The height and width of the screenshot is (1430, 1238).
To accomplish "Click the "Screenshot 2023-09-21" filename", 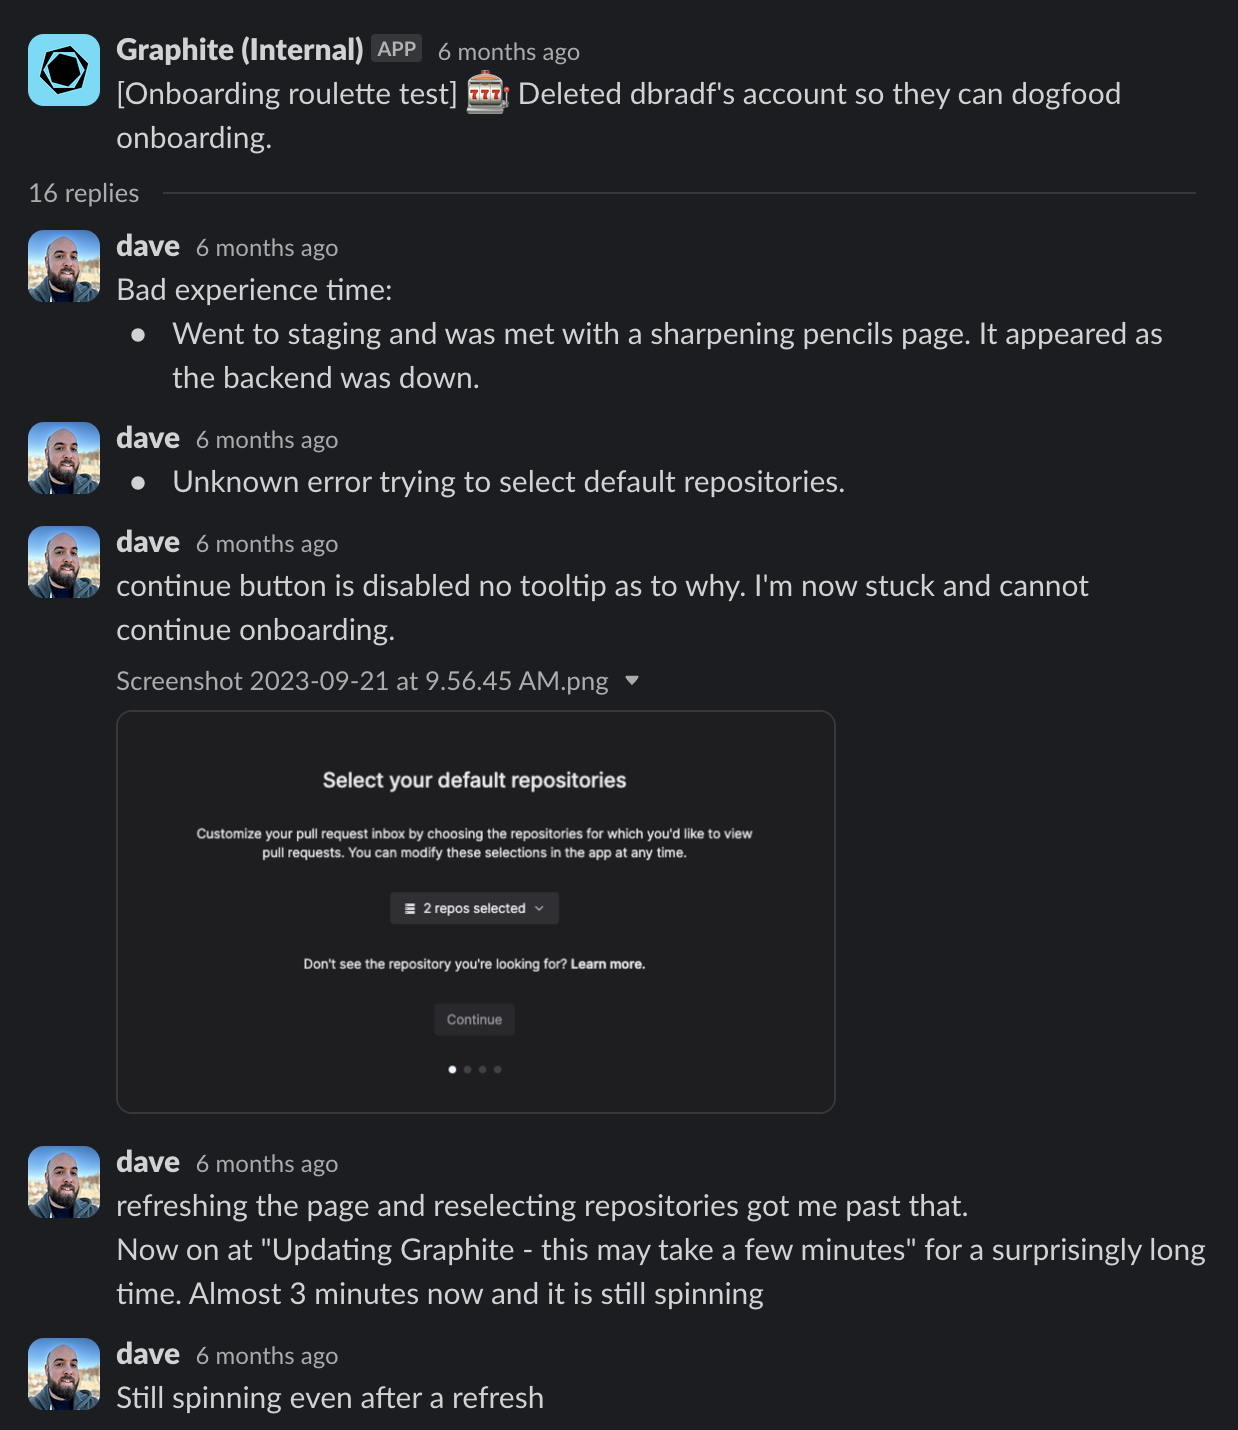I will [x=361, y=680].
